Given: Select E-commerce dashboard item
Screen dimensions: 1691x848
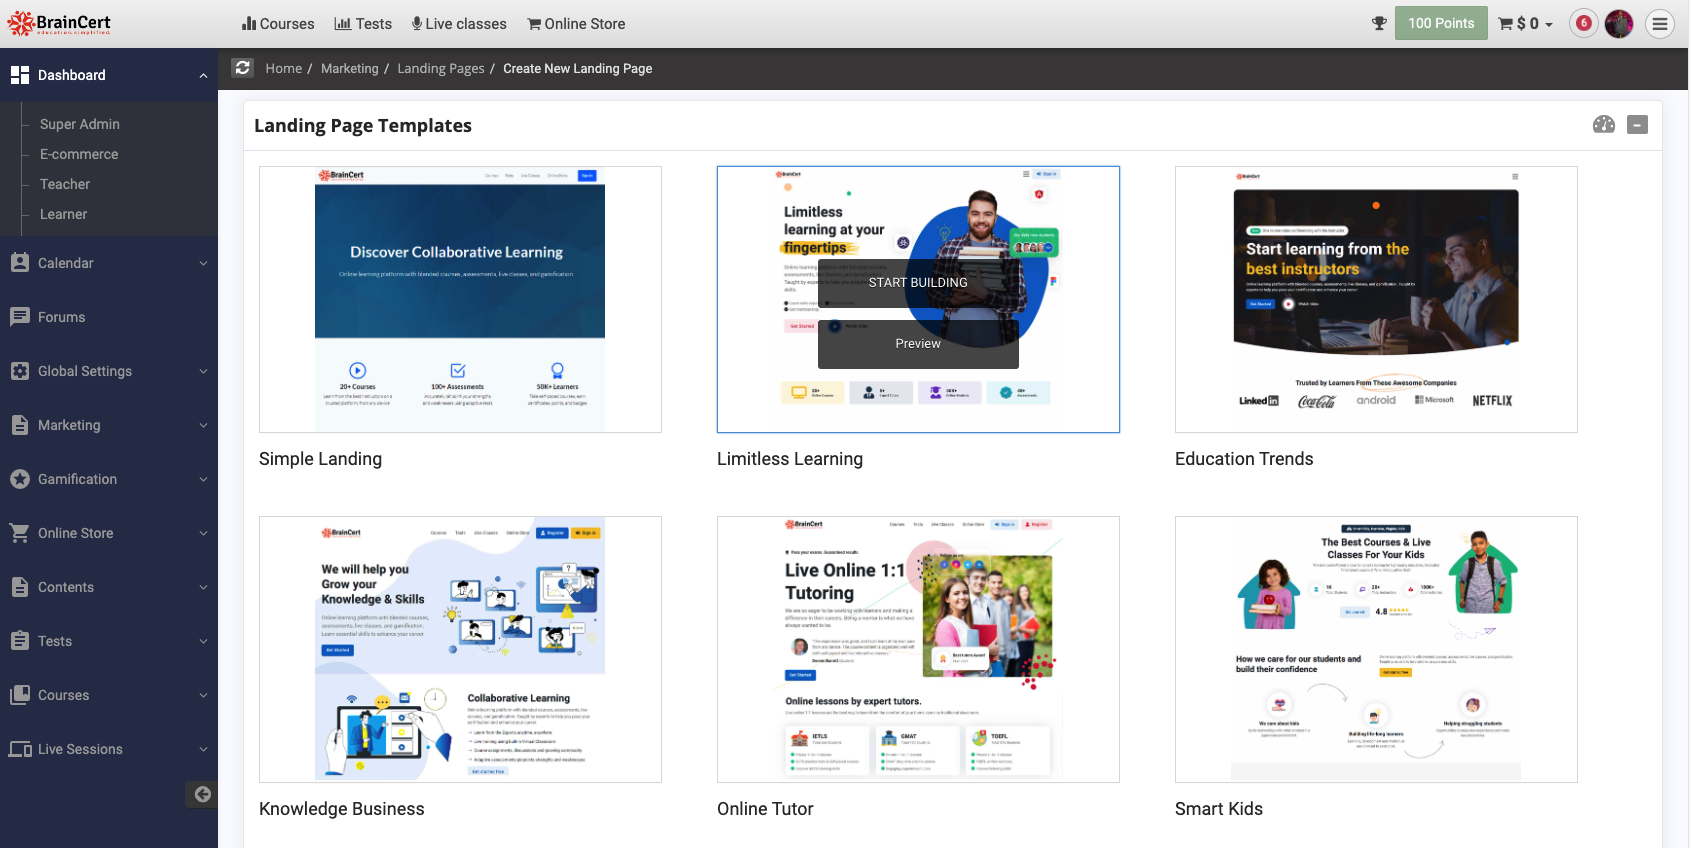Looking at the screenshot, I should click(x=79, y=154).
